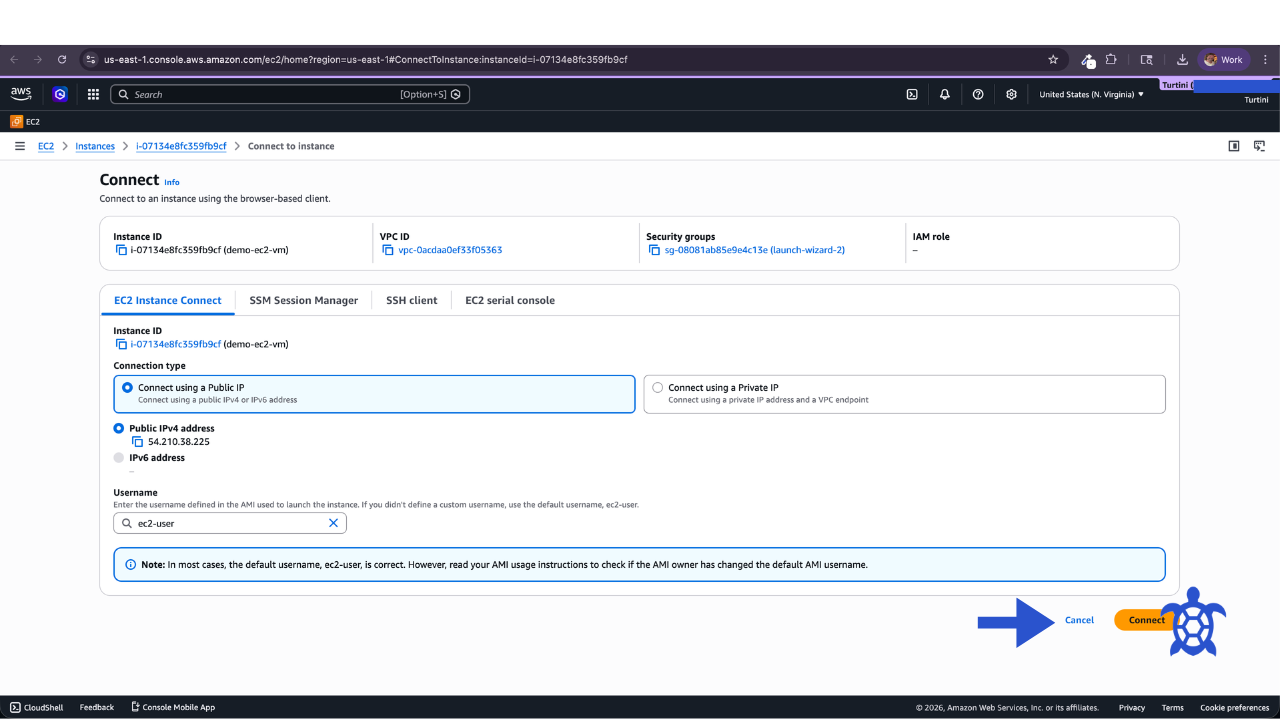Open CloudShell in the footer

pyautogui.click(x=37, y=707)
